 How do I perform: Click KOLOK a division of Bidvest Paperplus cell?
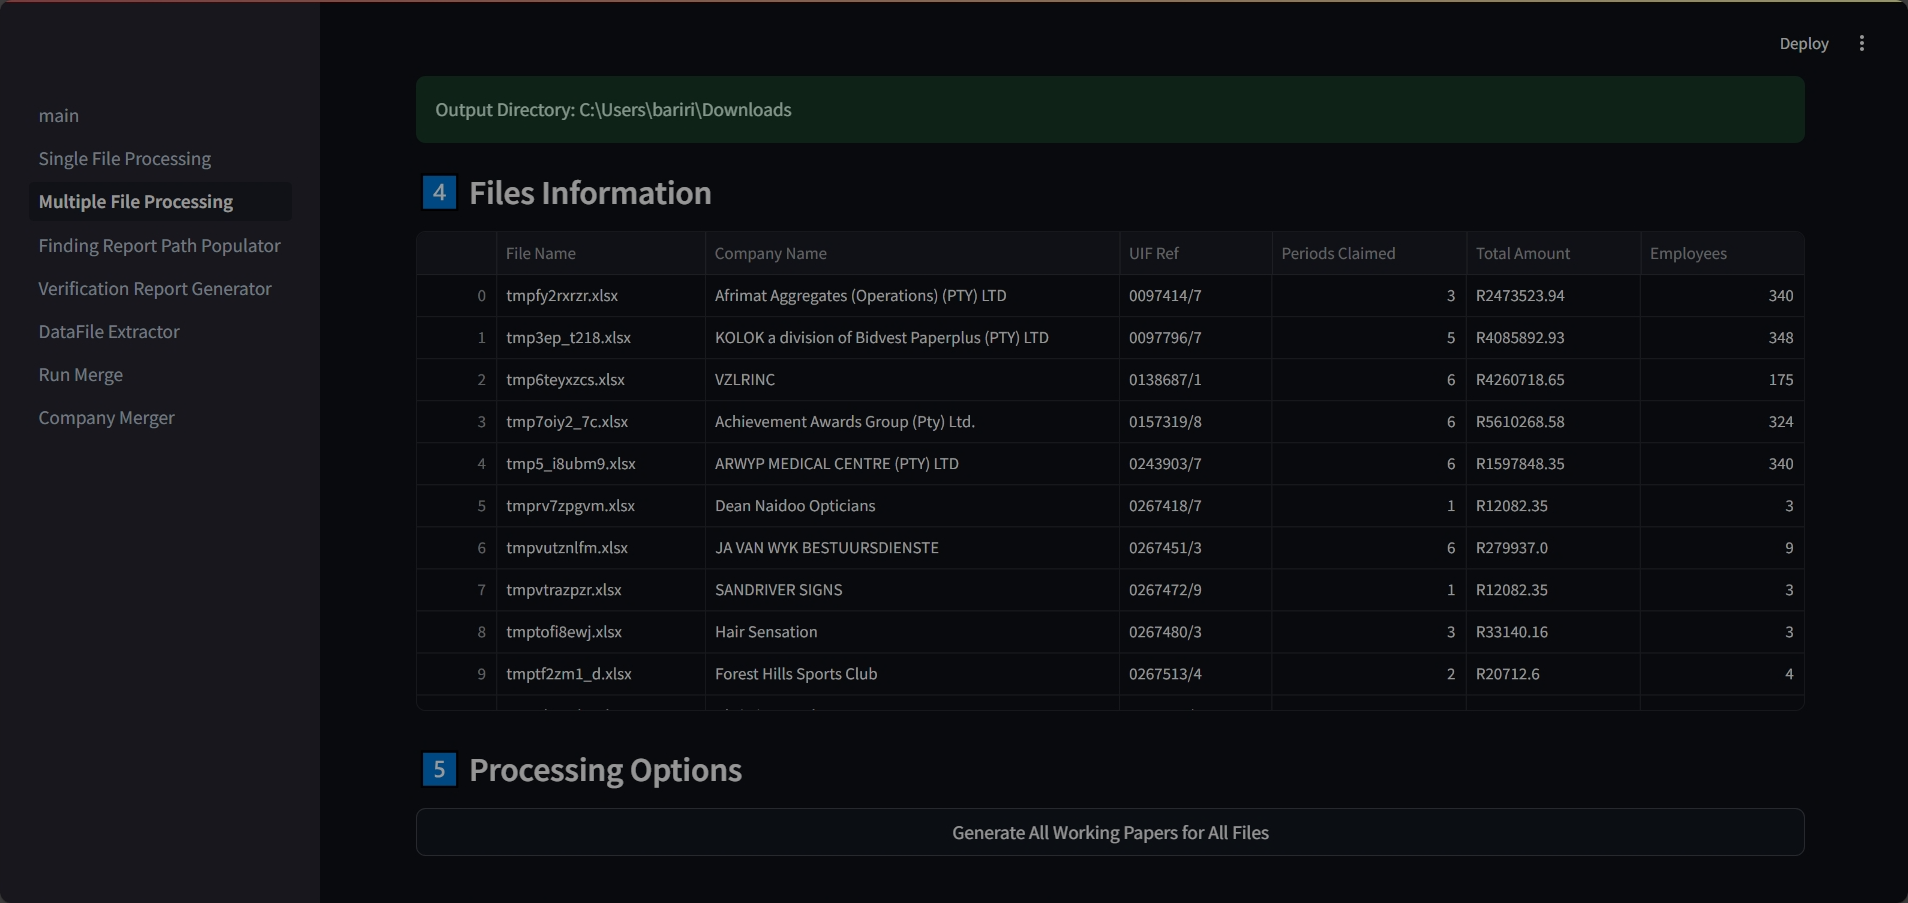pos(912,338)
